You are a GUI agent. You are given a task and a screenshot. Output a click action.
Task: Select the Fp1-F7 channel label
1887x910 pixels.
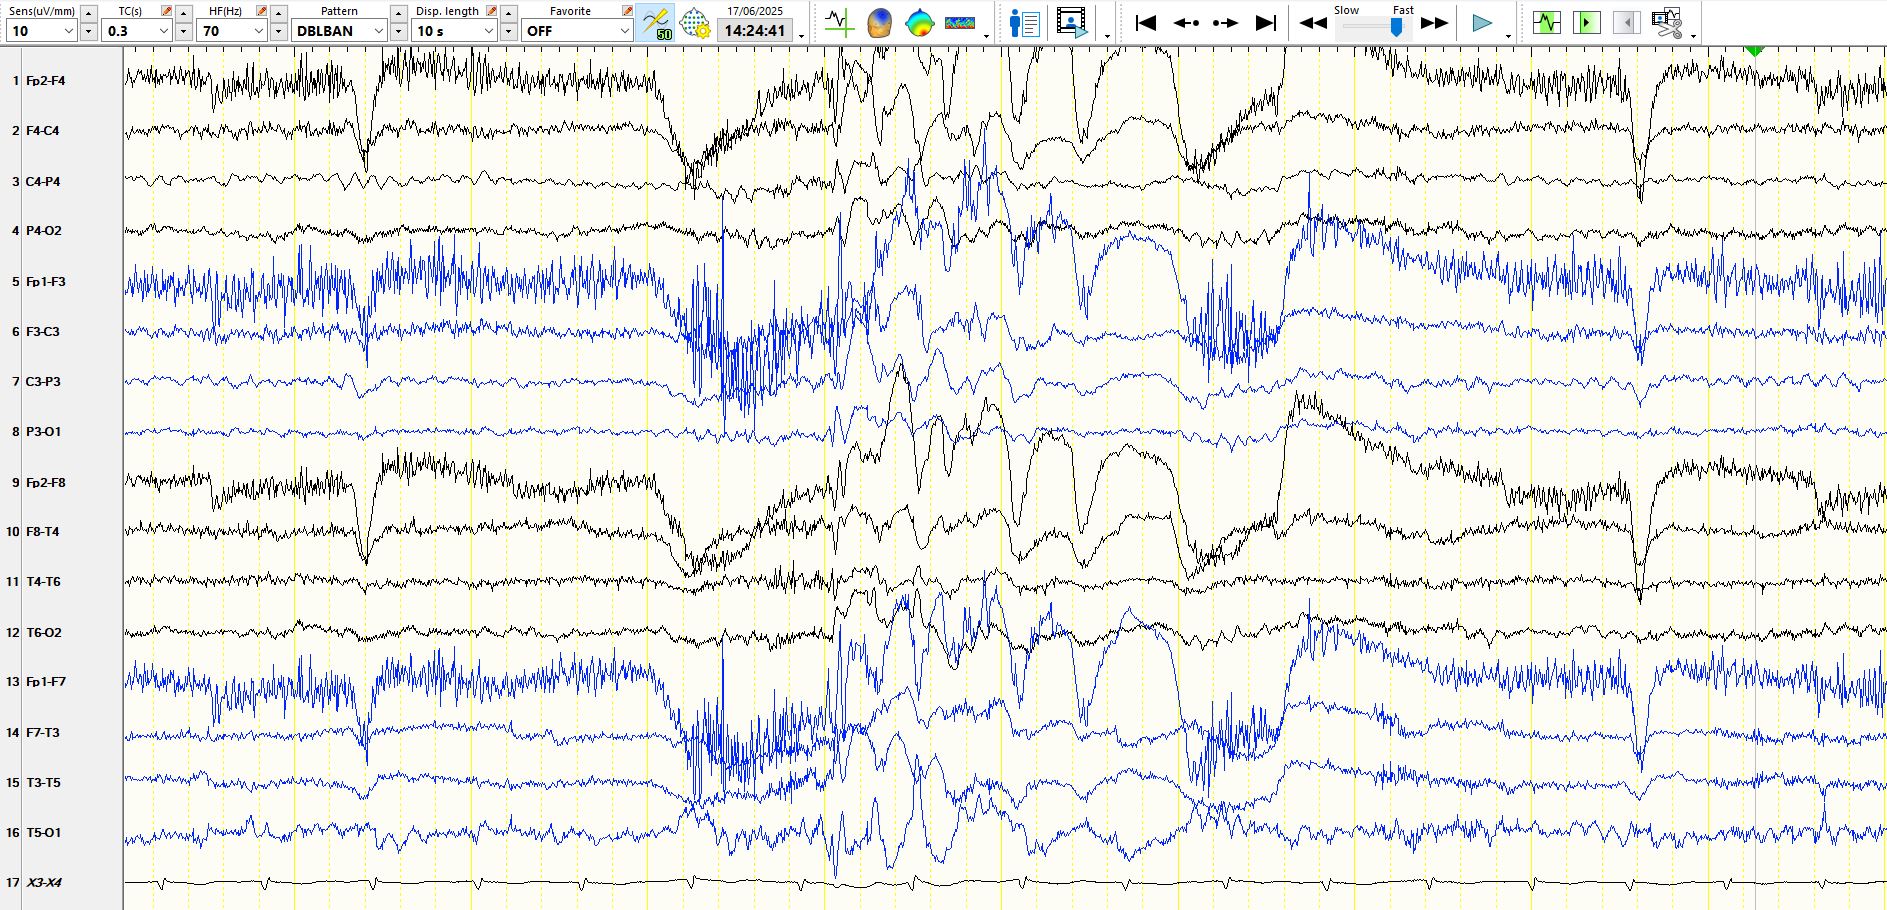pyautogui.click(x=46, y=682)
